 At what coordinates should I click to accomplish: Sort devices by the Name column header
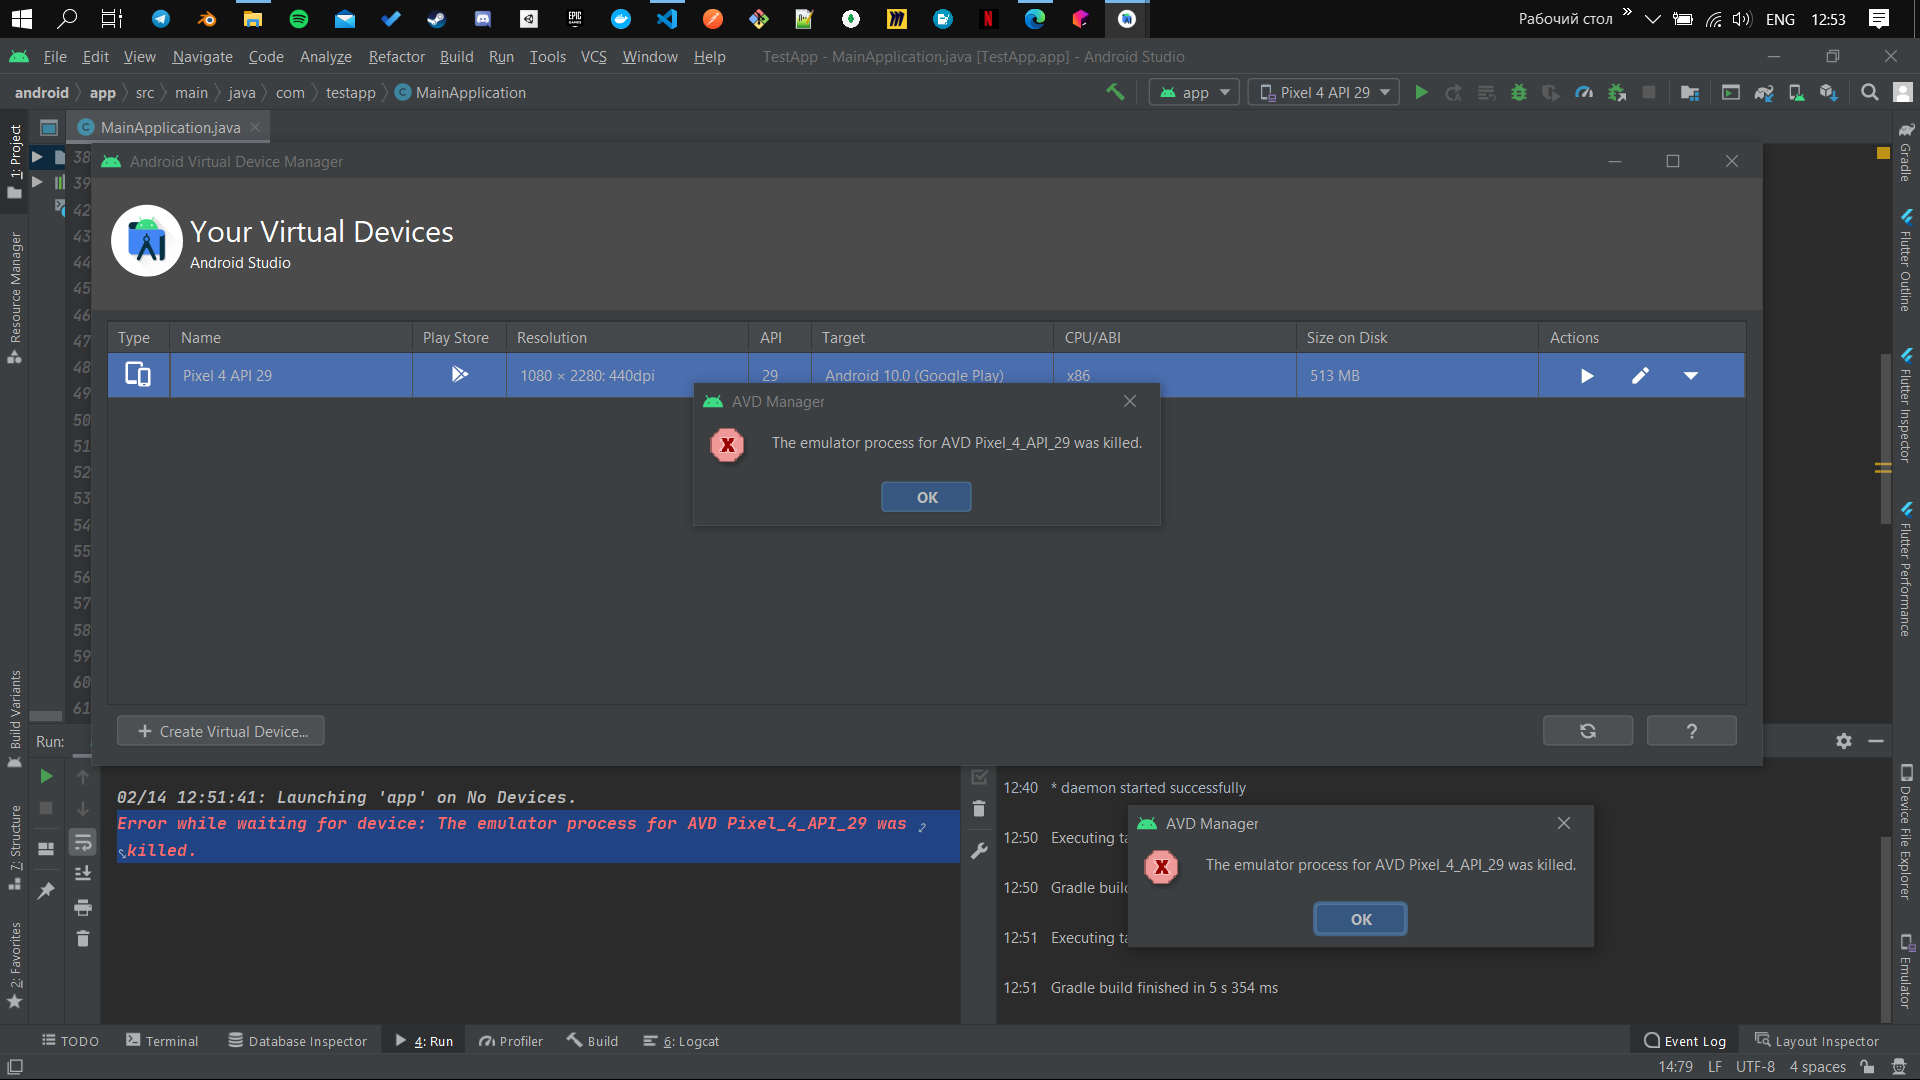[x=291, y=338]
